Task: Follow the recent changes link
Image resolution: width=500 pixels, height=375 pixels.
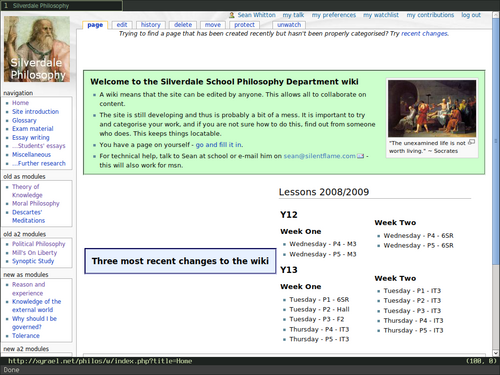Action: [x=424, y=34]
